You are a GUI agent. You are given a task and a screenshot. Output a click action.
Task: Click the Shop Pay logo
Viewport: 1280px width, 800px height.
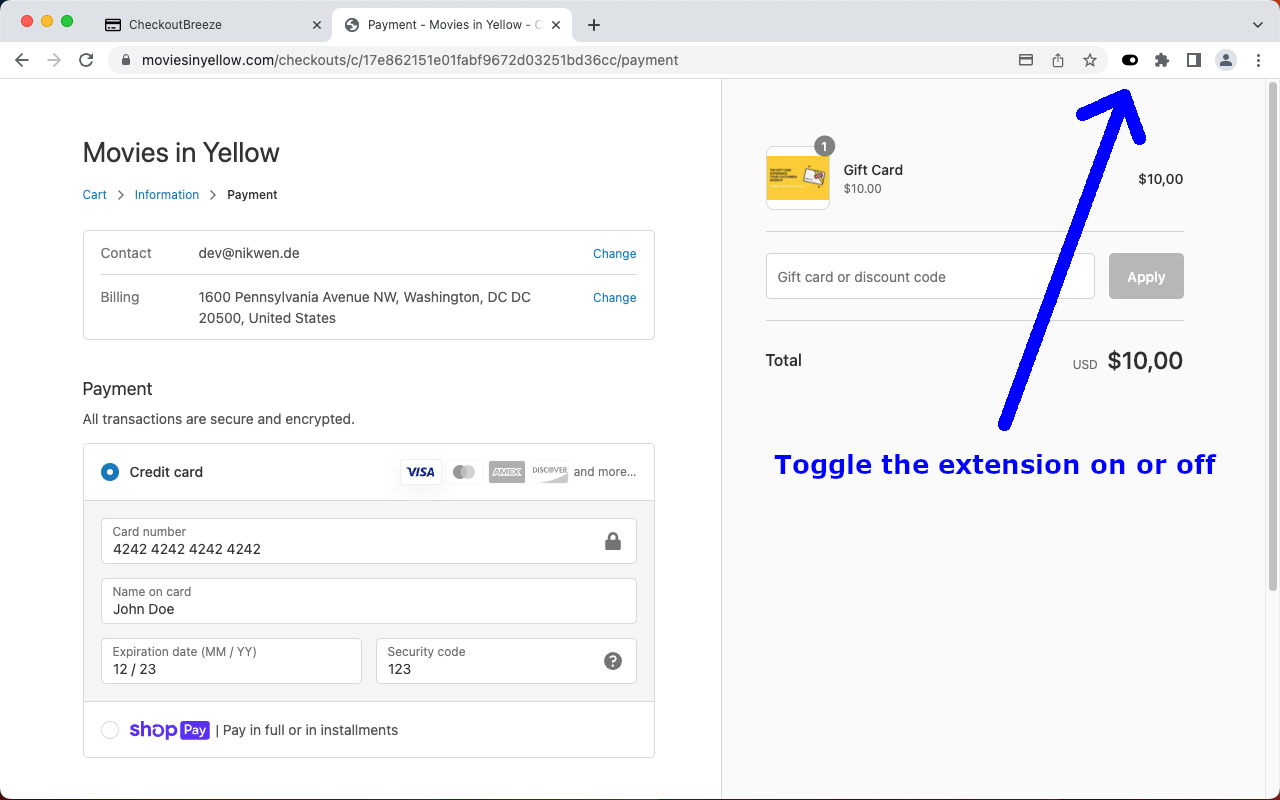tap(169, 730)
